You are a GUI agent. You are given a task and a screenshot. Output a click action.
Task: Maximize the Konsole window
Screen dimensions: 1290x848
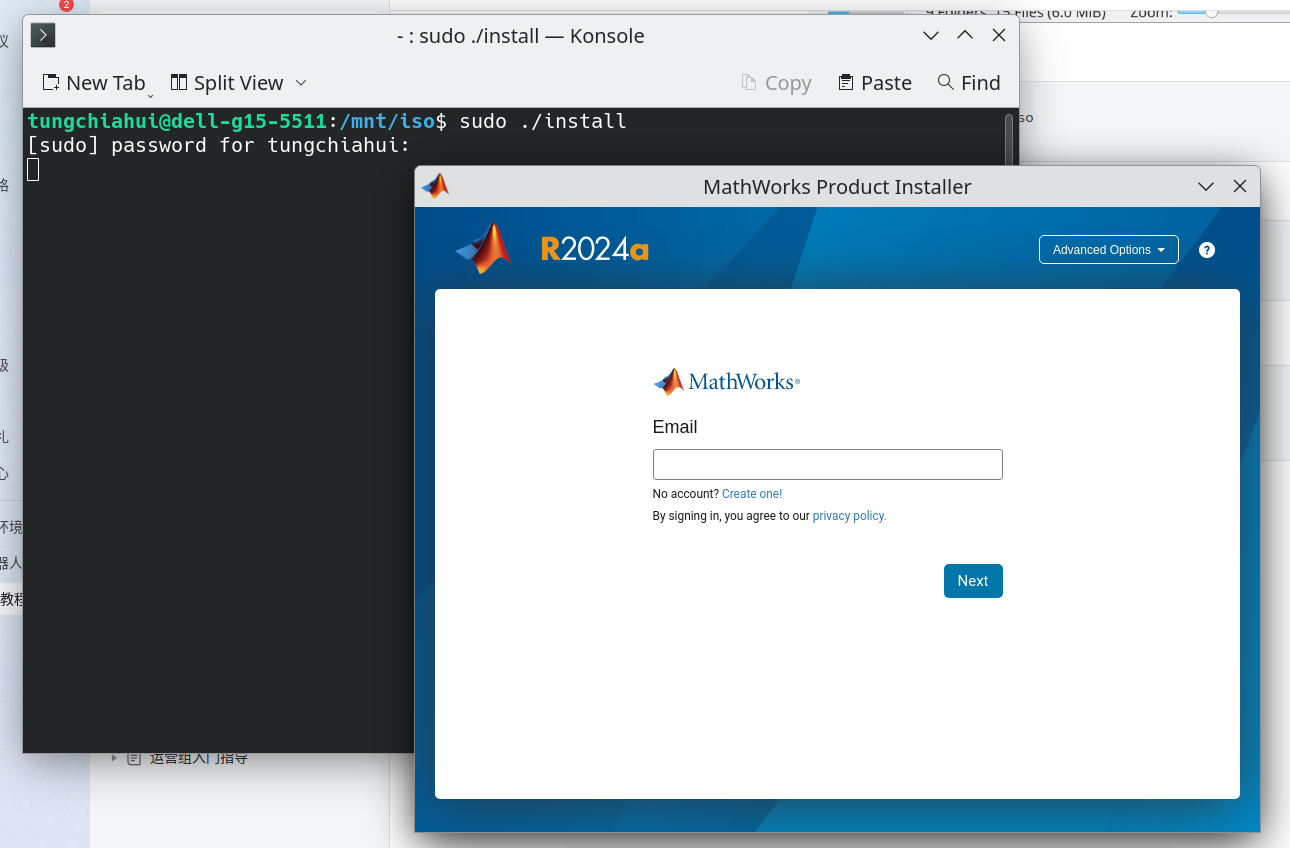coord(965,36)
